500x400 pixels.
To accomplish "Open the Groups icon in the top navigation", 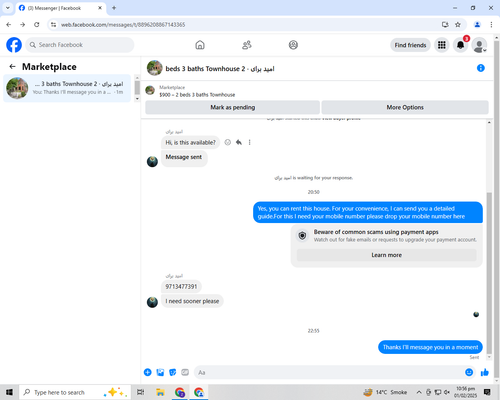I will coord(293,45).
